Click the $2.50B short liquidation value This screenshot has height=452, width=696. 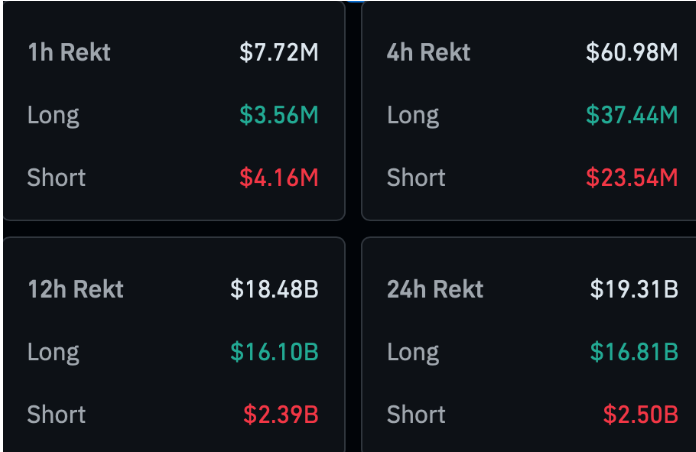pyautogui.click(x=640, y=414)
